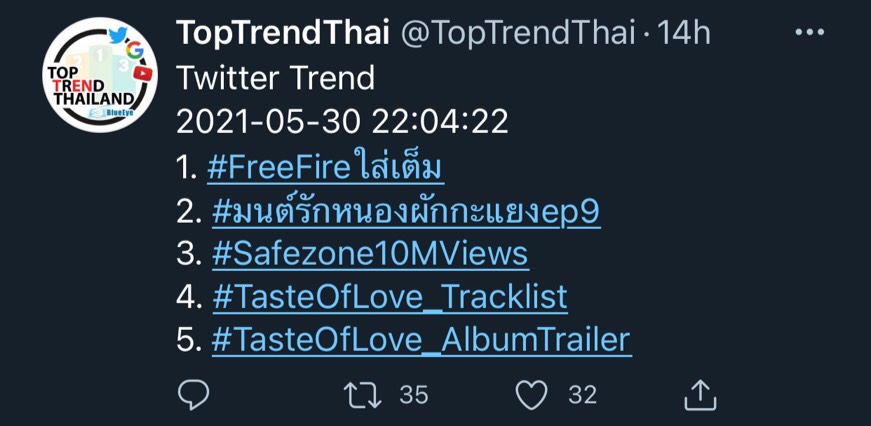Open the share upload icon
The height and width of the screenshot is (426, 871).
click(700, 395)
